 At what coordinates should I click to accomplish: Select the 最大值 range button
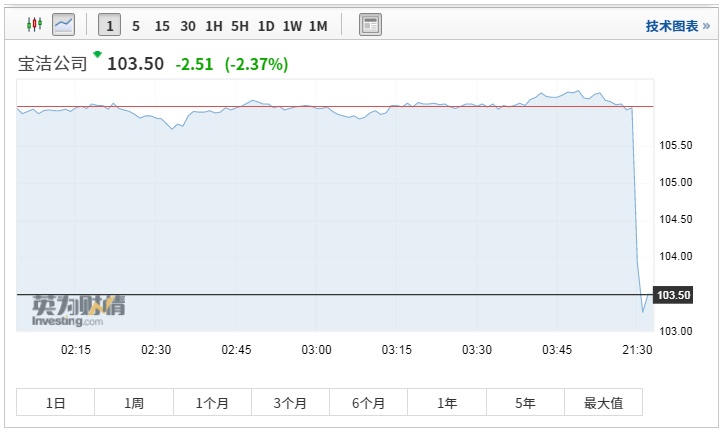(x=603, y=403)
